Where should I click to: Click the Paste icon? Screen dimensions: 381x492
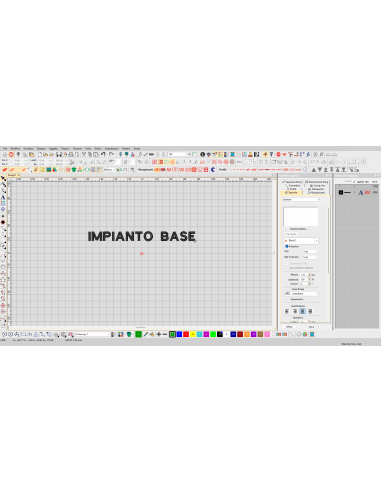[96, 154]
